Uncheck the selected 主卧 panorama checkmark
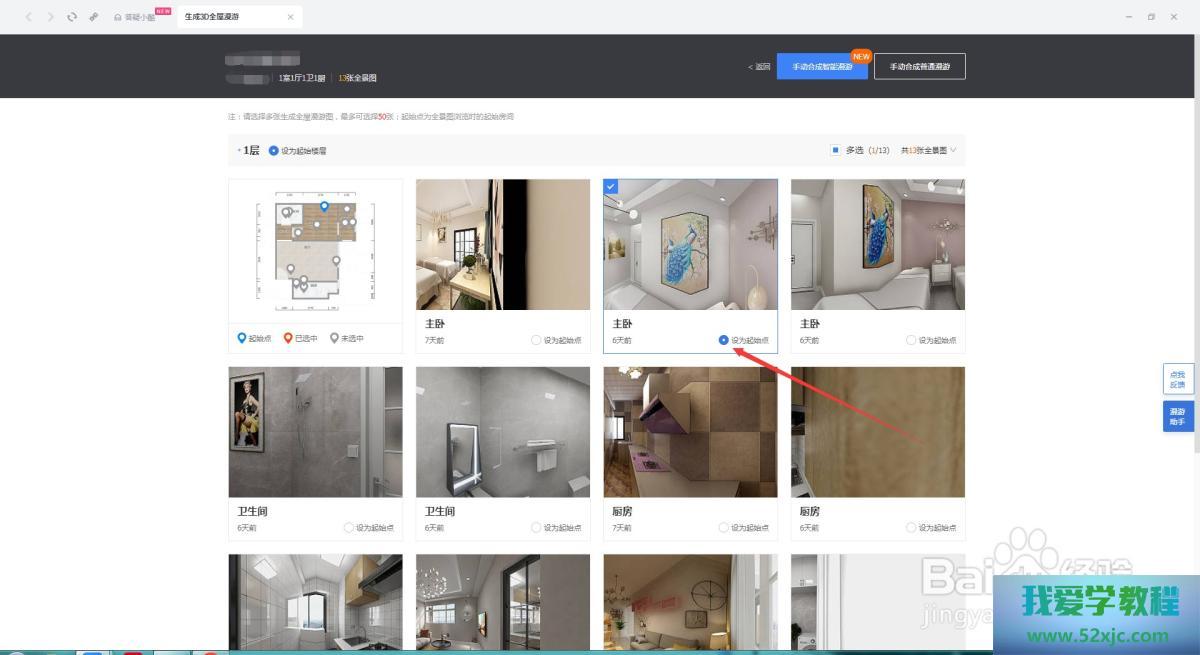The image size is (1200, 655). coord(611,187)
